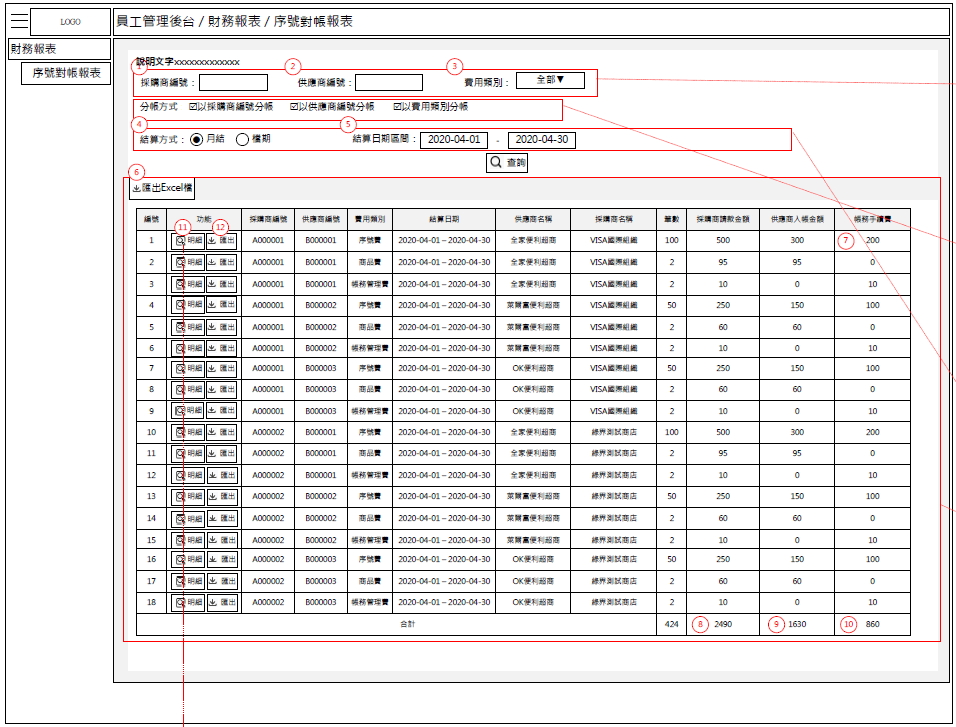Click 匯出 export icon for row 1
The height and width of the screenshot is (727, 956).
tap(221, 241)
